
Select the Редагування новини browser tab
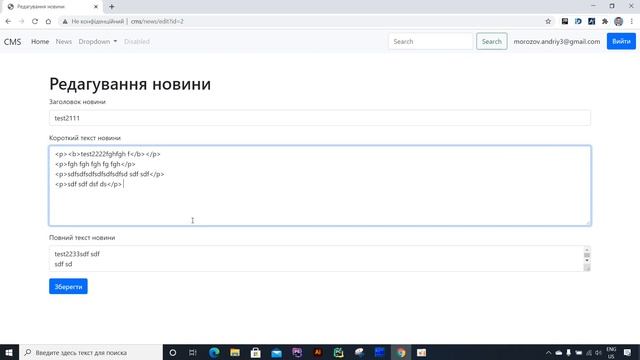(51, 7)
